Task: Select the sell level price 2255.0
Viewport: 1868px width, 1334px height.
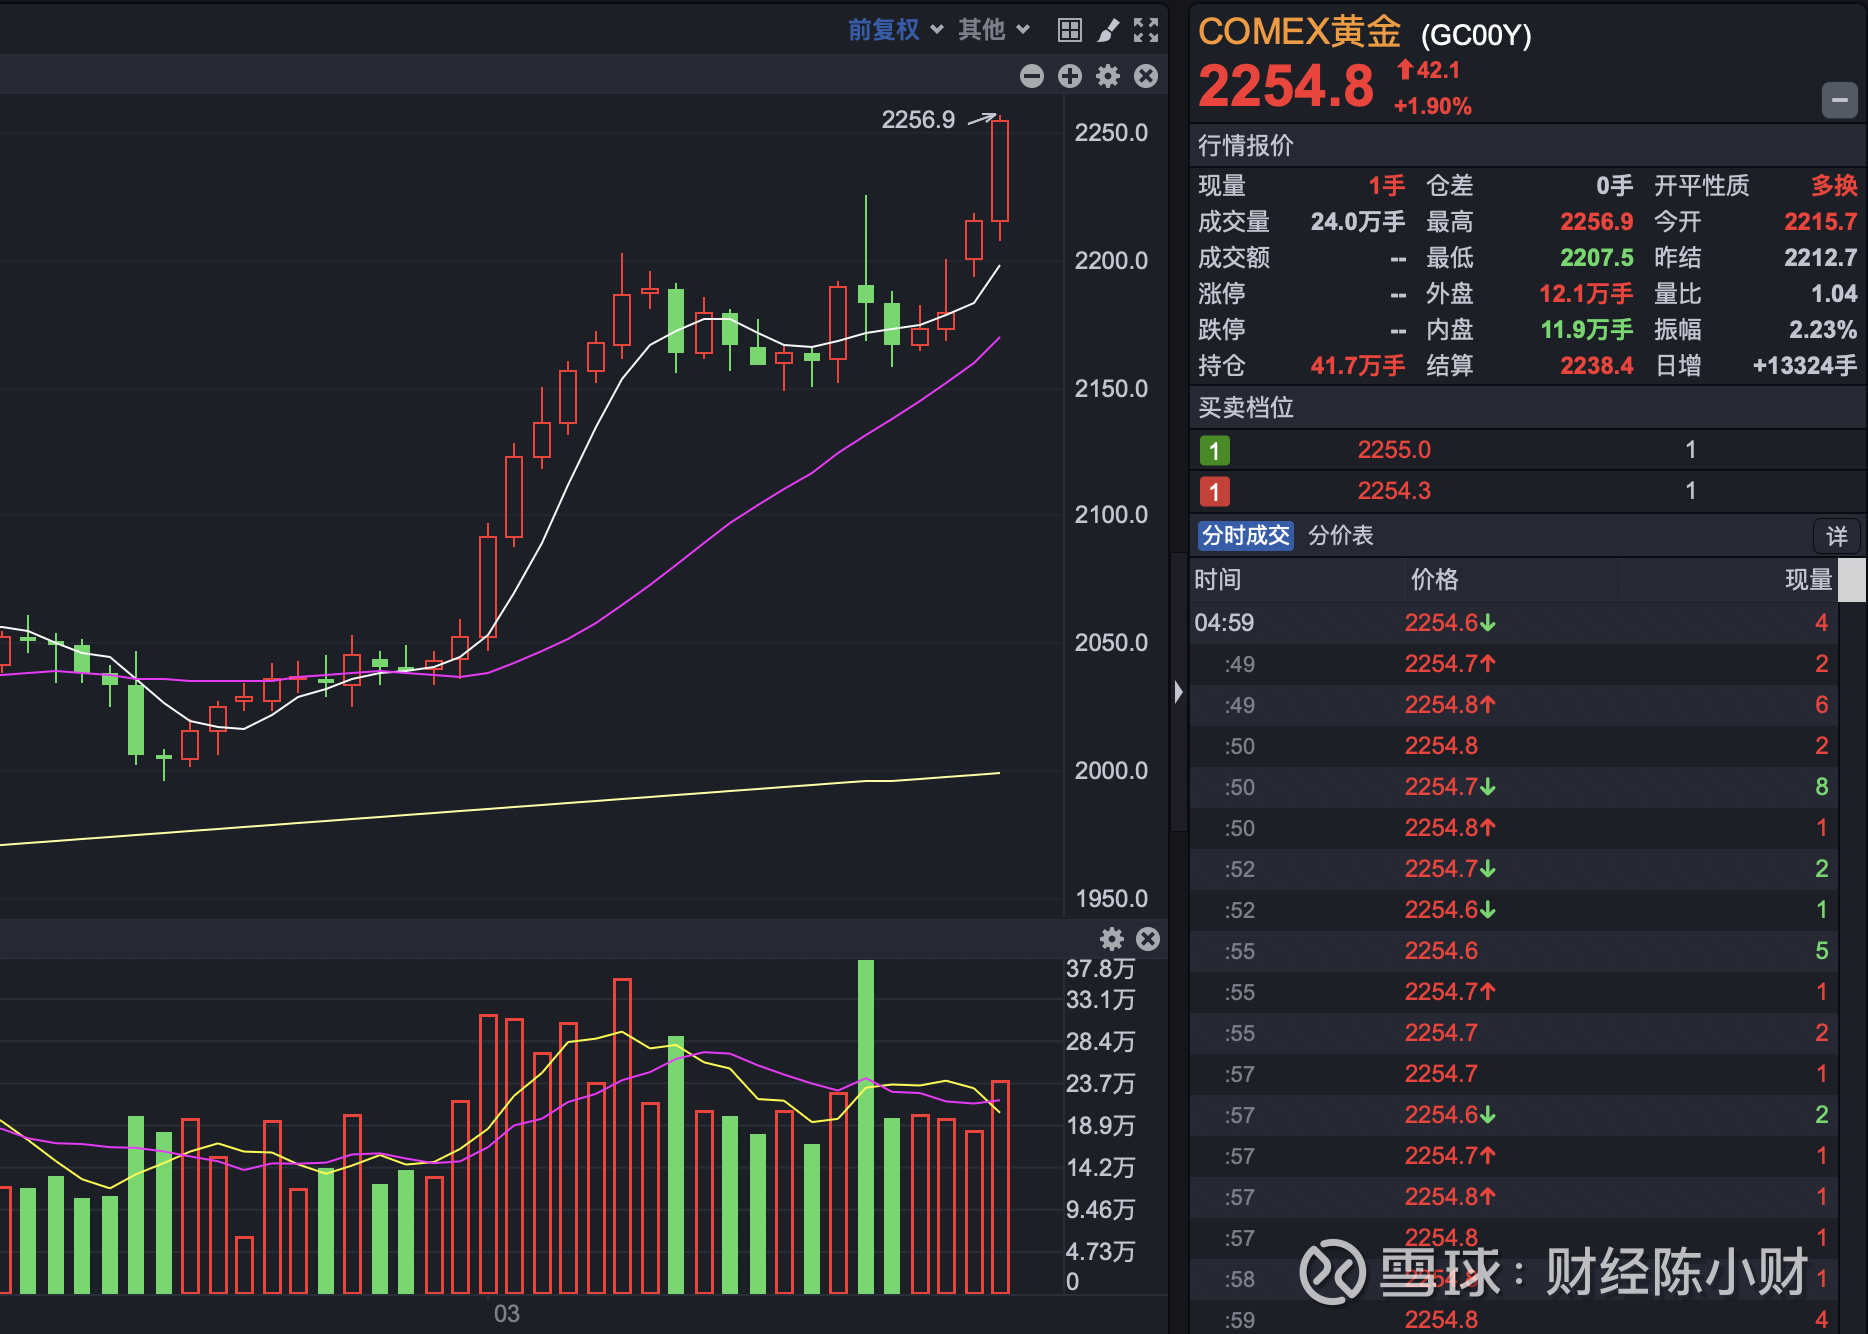Action: coord(1394,450)
